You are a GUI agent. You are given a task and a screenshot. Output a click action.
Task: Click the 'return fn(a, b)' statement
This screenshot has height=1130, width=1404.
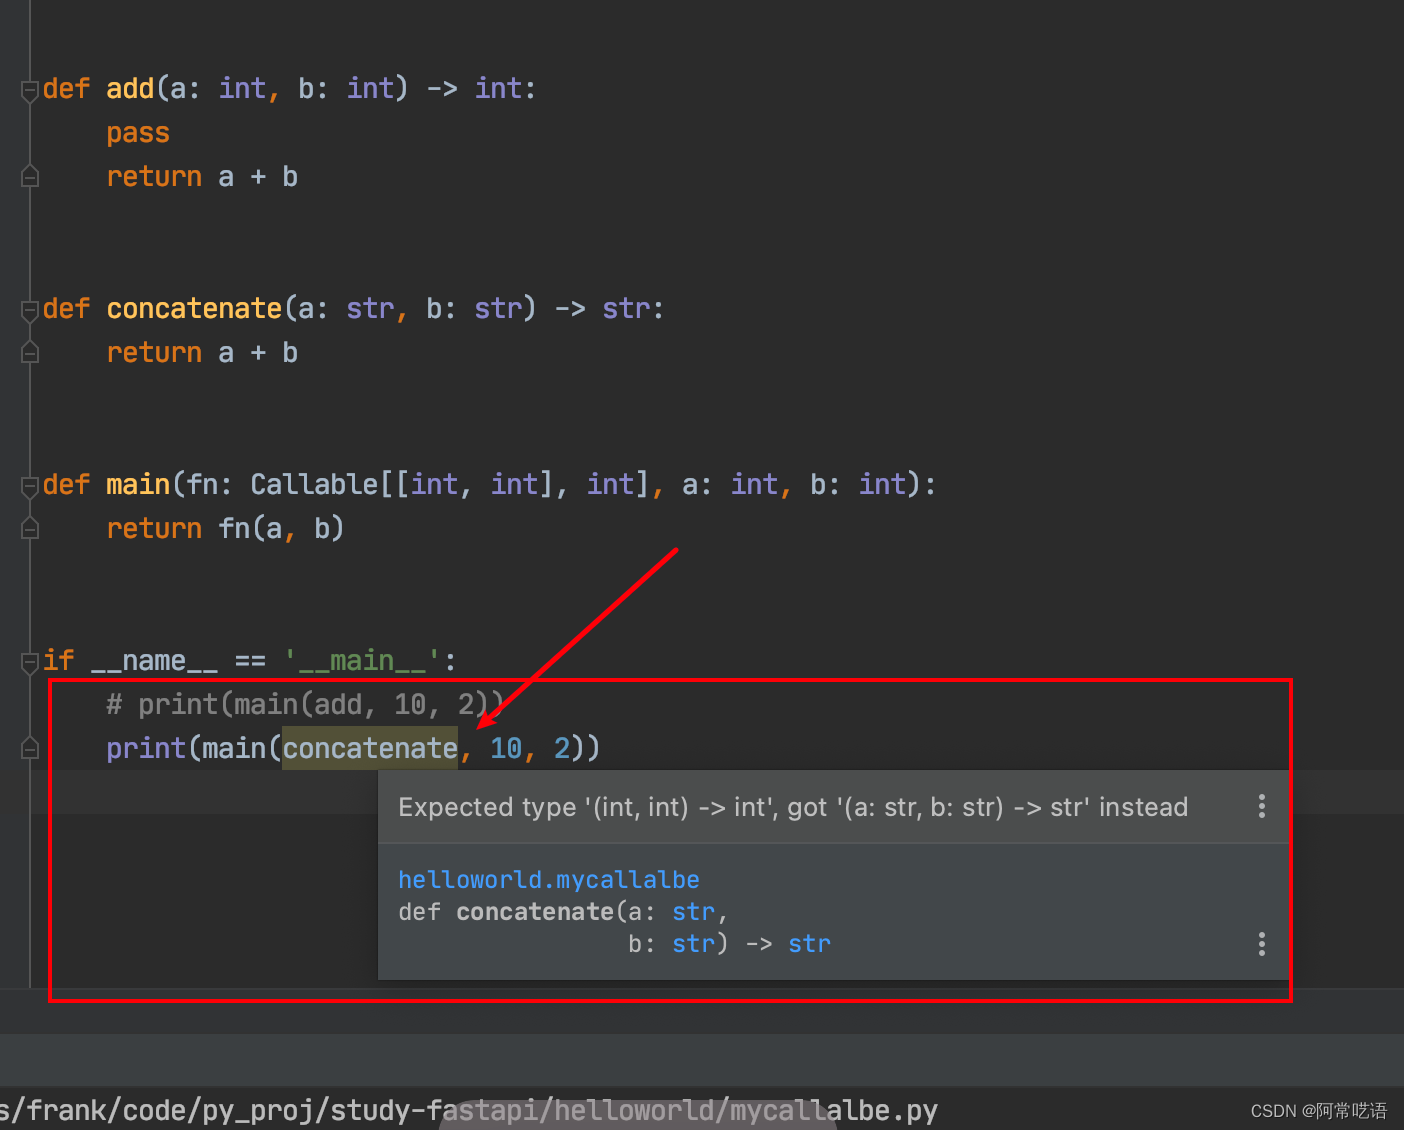(x=225, y=528)
